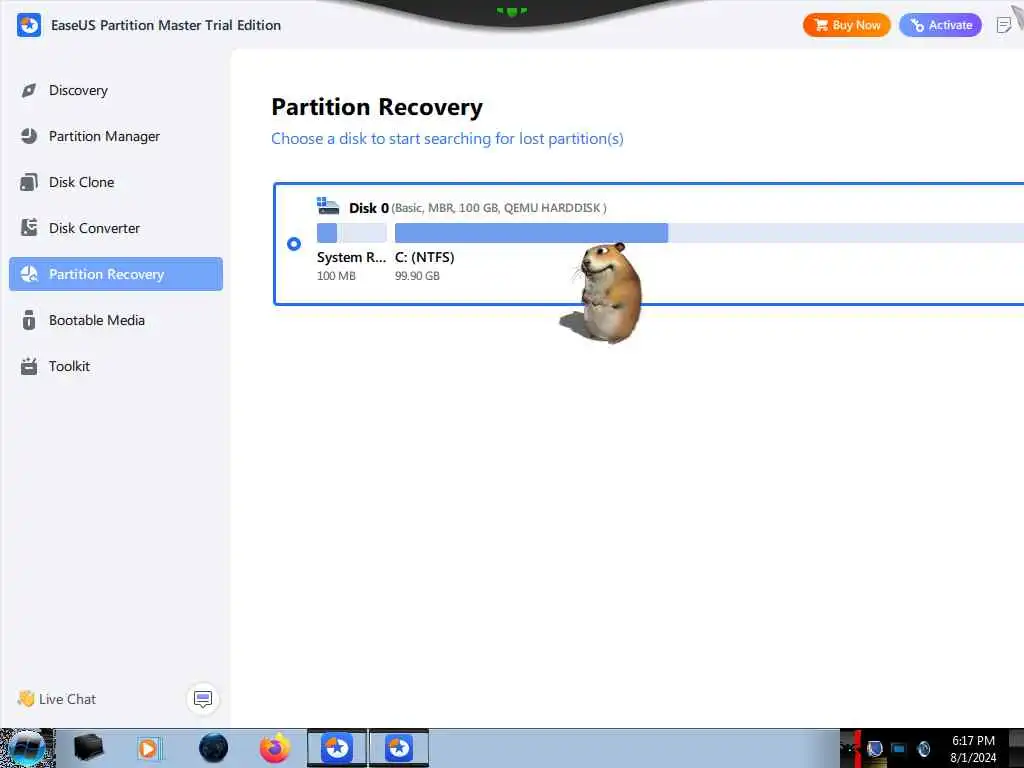
Task: Click the Partition Recovery heading
Action: click(x=377, y=107)
